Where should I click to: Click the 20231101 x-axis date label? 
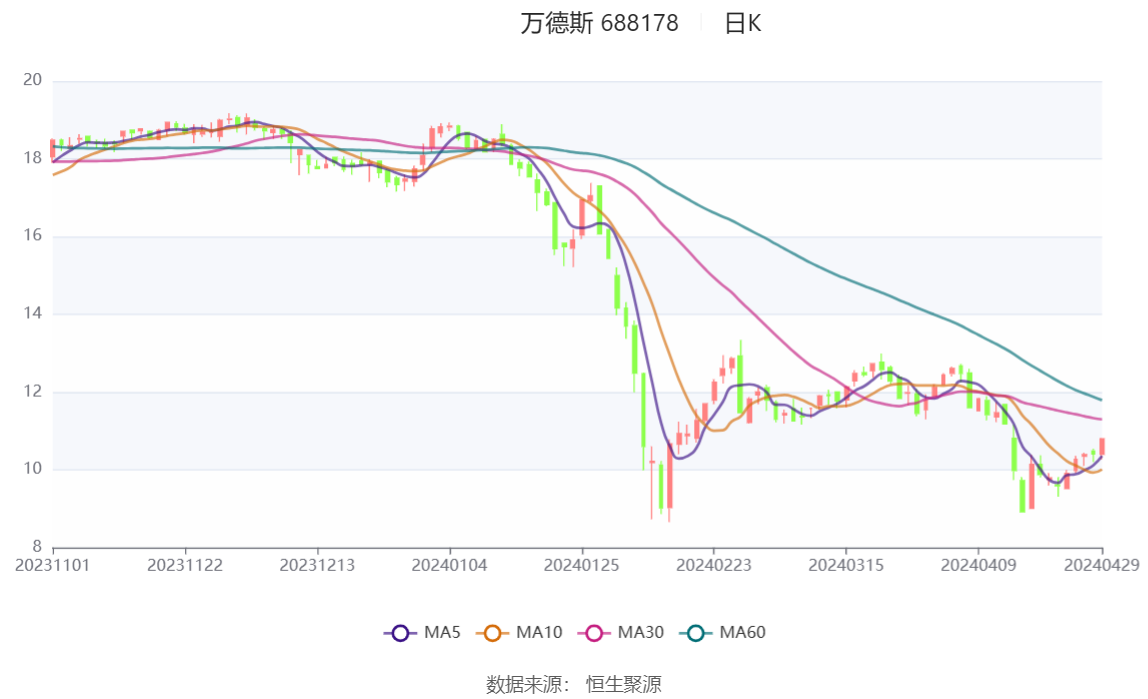(53, 566)
